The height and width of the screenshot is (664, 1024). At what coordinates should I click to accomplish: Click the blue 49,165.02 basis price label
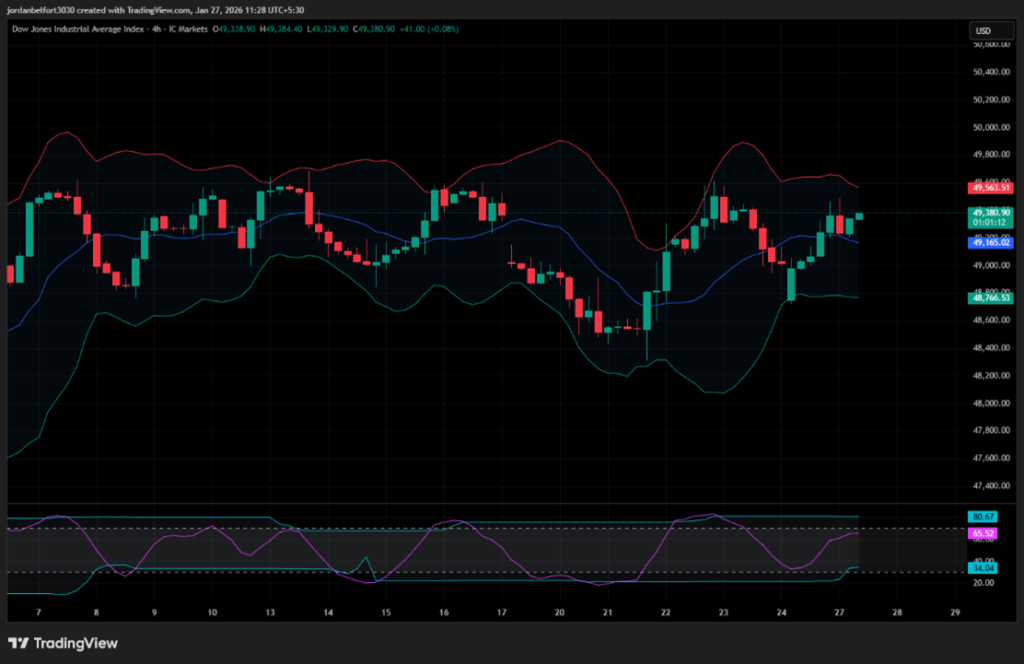pyautogui.click(x=991, y=242)
